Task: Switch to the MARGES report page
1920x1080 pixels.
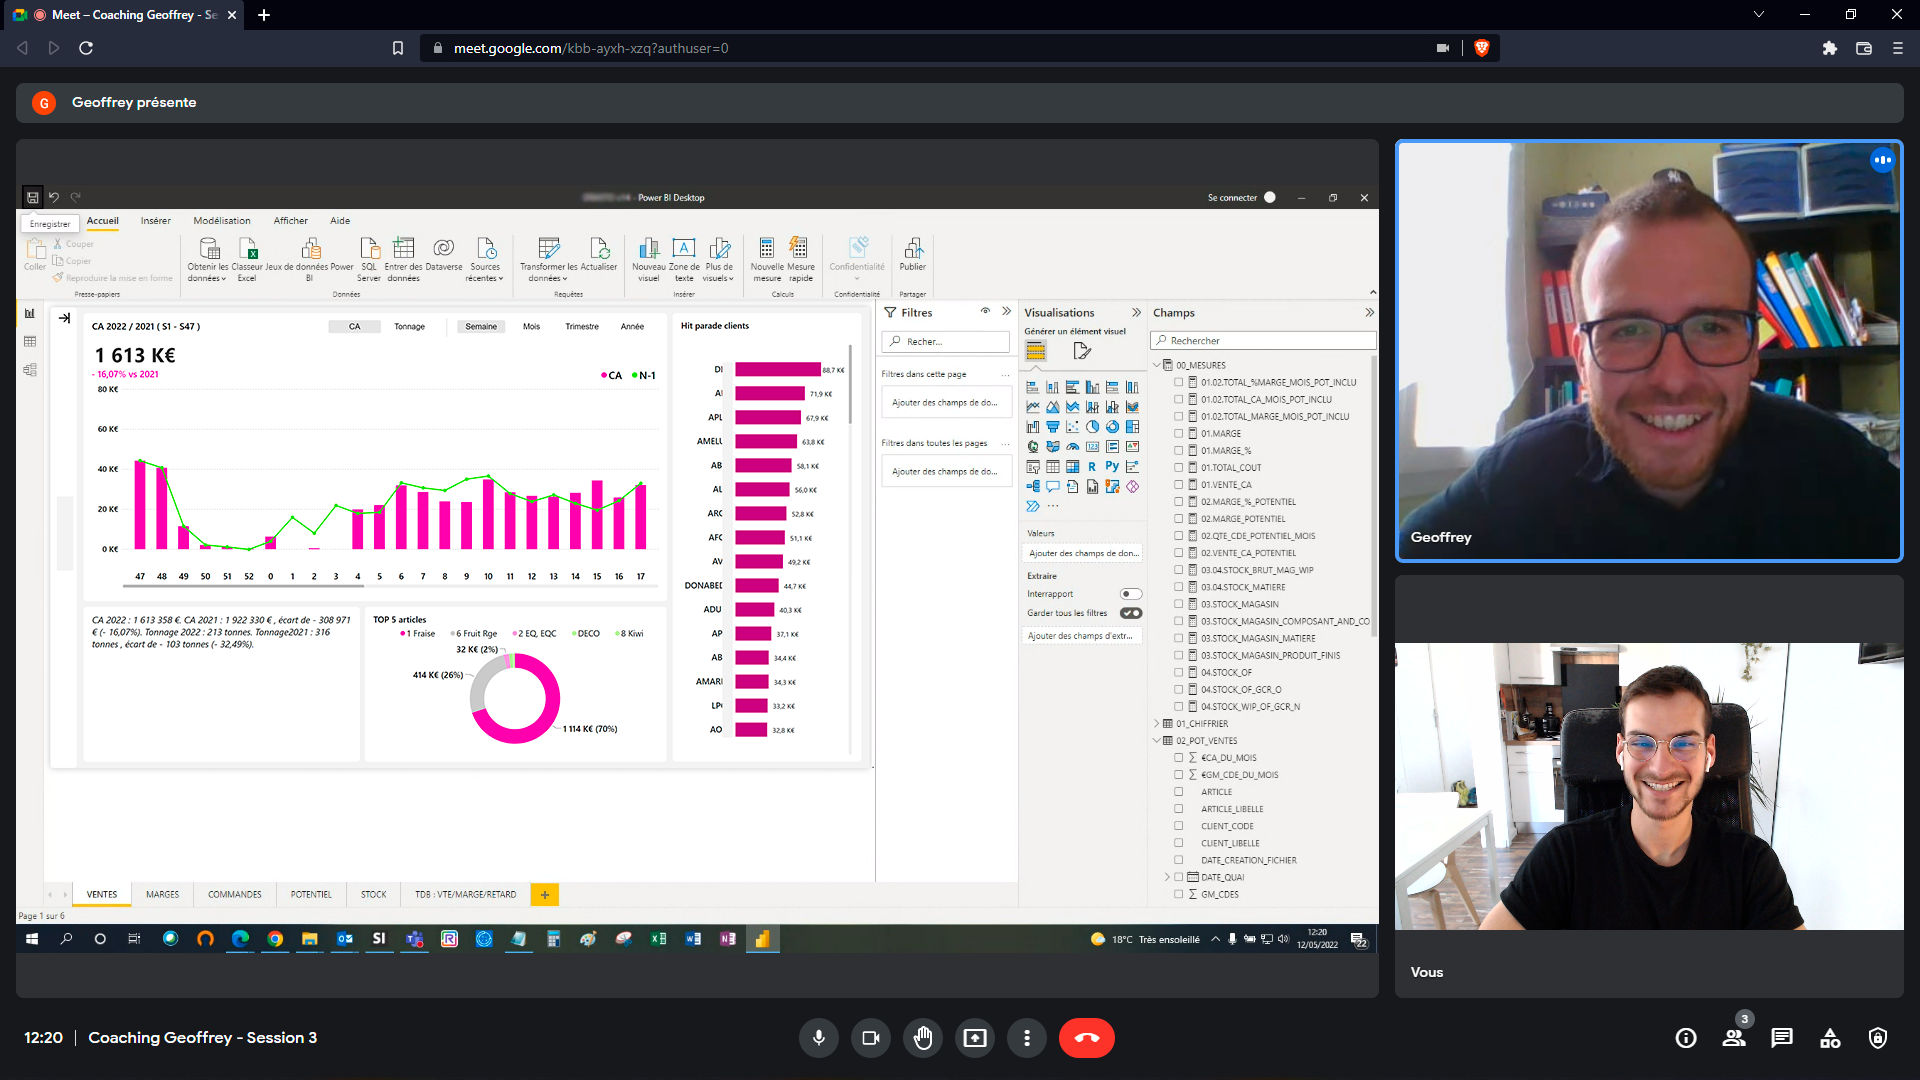Action: click(162, 895)
